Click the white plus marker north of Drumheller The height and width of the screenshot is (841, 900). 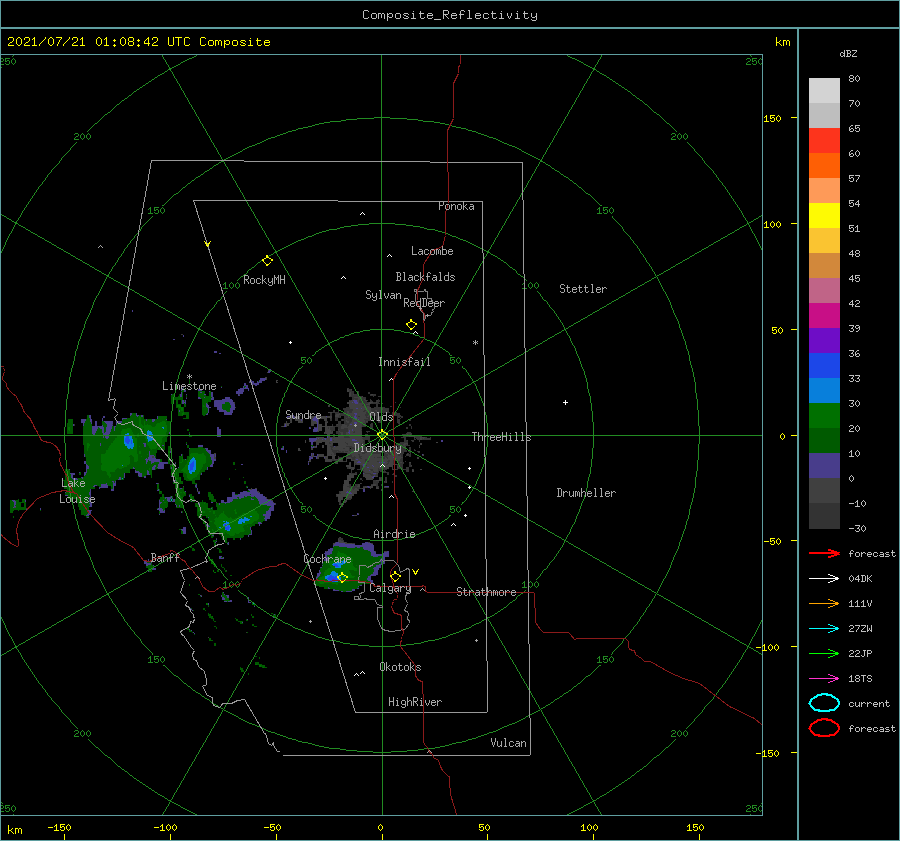coord(565,402)
